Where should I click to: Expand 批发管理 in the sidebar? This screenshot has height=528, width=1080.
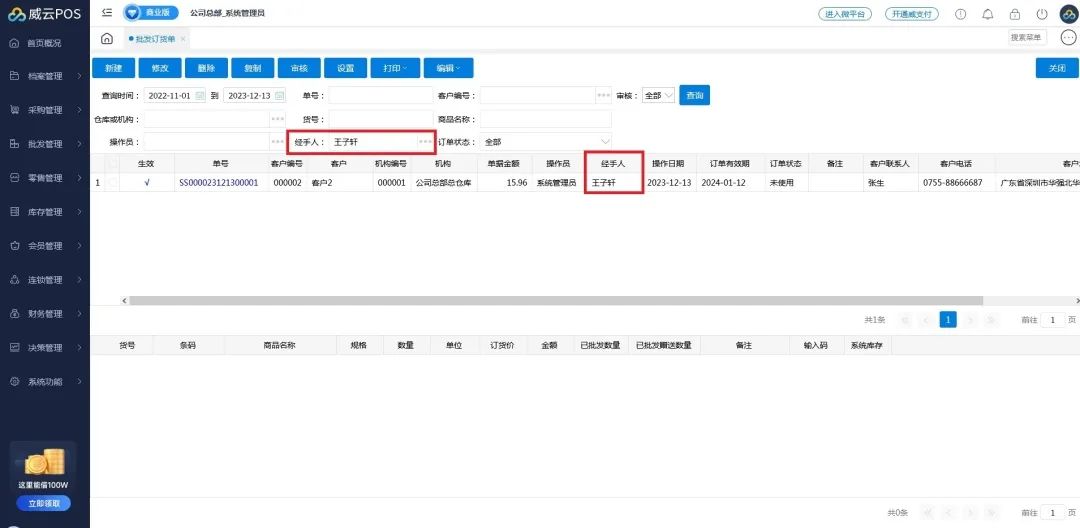coord(45,144)
